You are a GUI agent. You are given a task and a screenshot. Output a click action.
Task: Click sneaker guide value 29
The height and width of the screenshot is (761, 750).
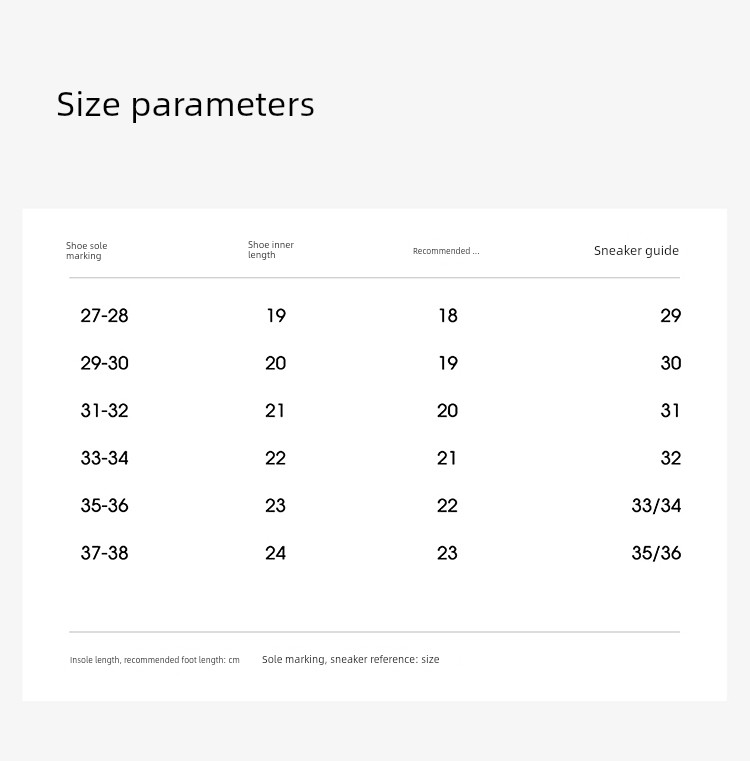pos(670,316)
